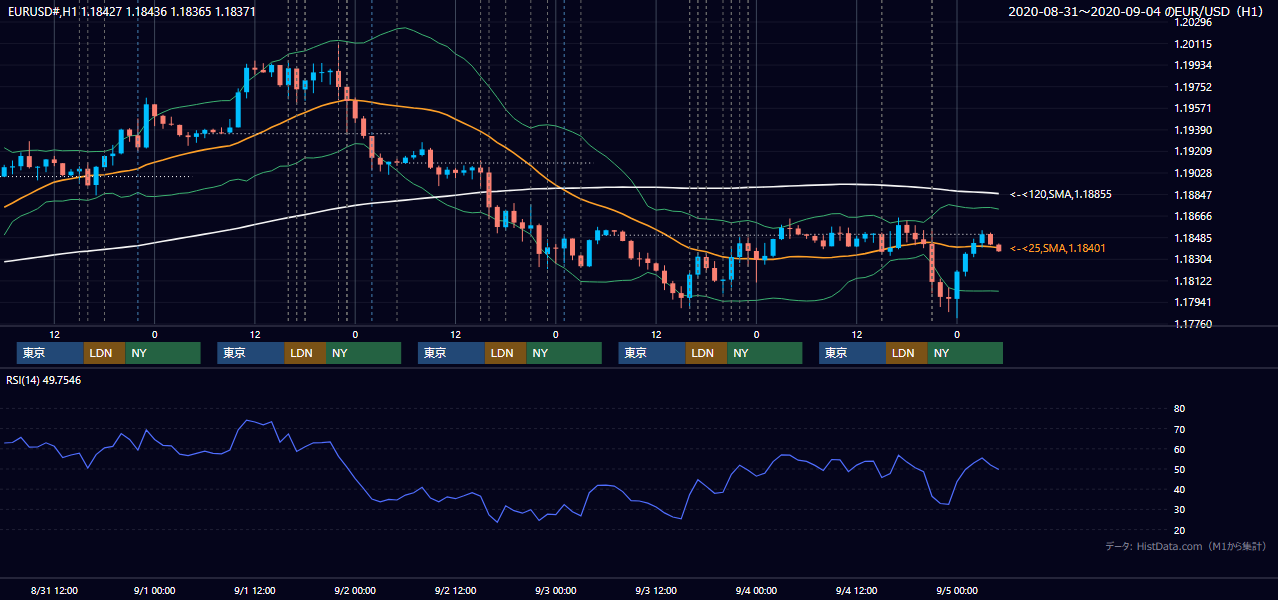The image size is (1278, 600).
Task: Select the 9/2 12:00 time axis label
Action: 456,590
